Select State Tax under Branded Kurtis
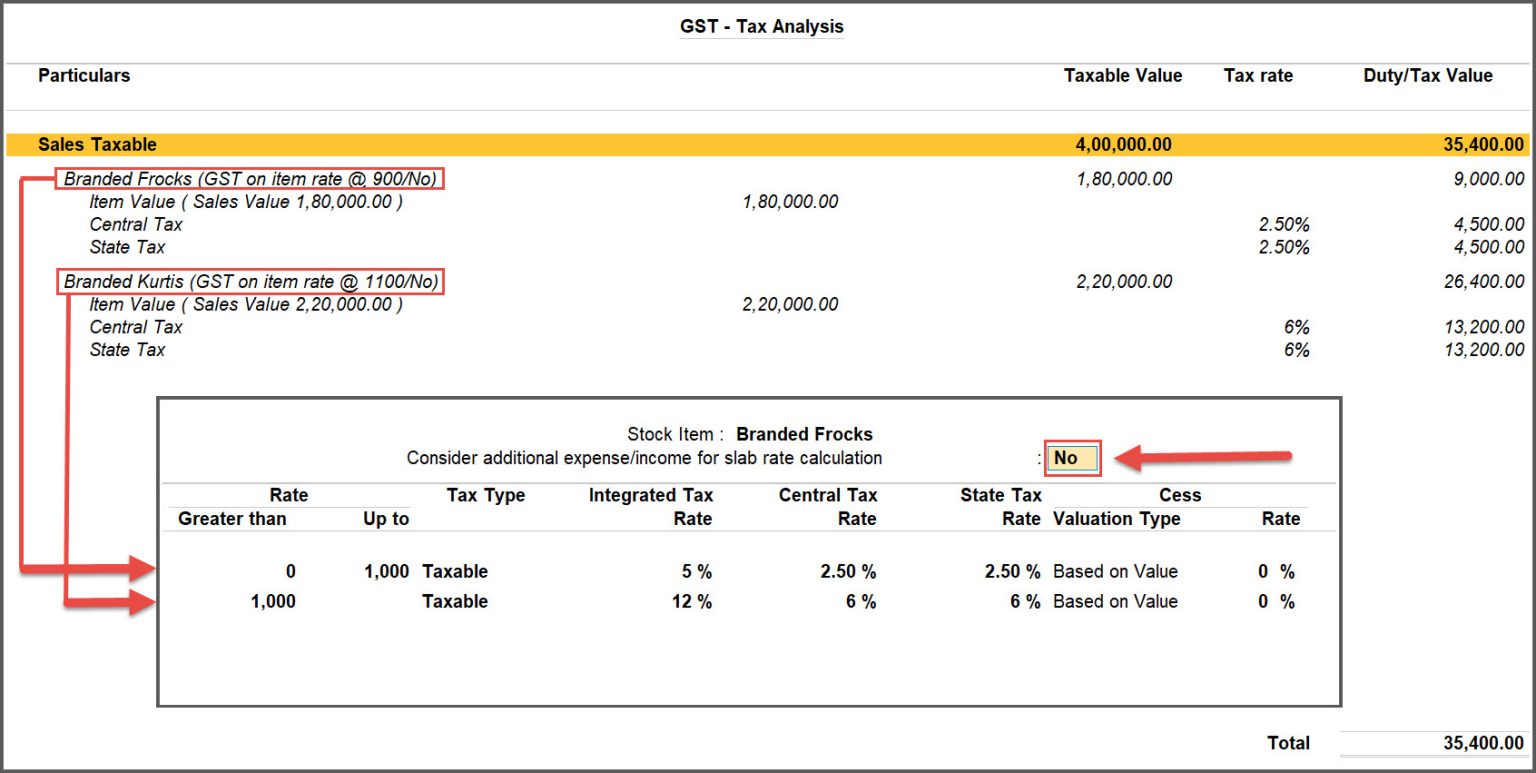The image size is (1536, 773). point(128,349)
